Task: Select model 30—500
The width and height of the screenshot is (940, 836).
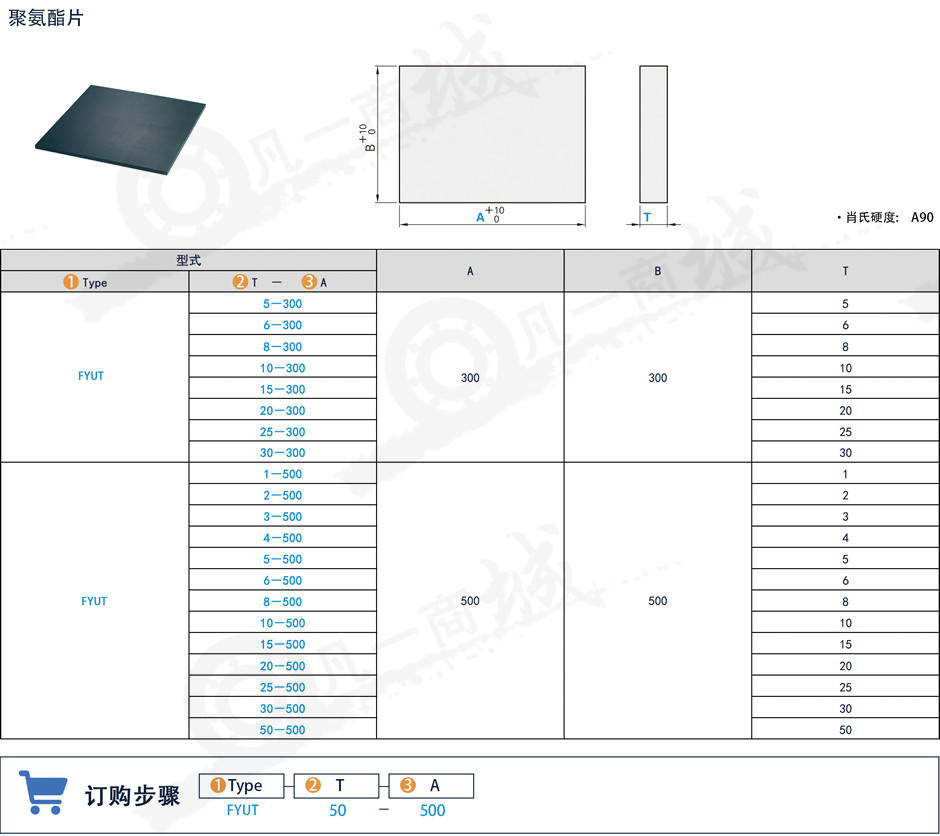Action: pyautogui.click(x=282, y=708)
